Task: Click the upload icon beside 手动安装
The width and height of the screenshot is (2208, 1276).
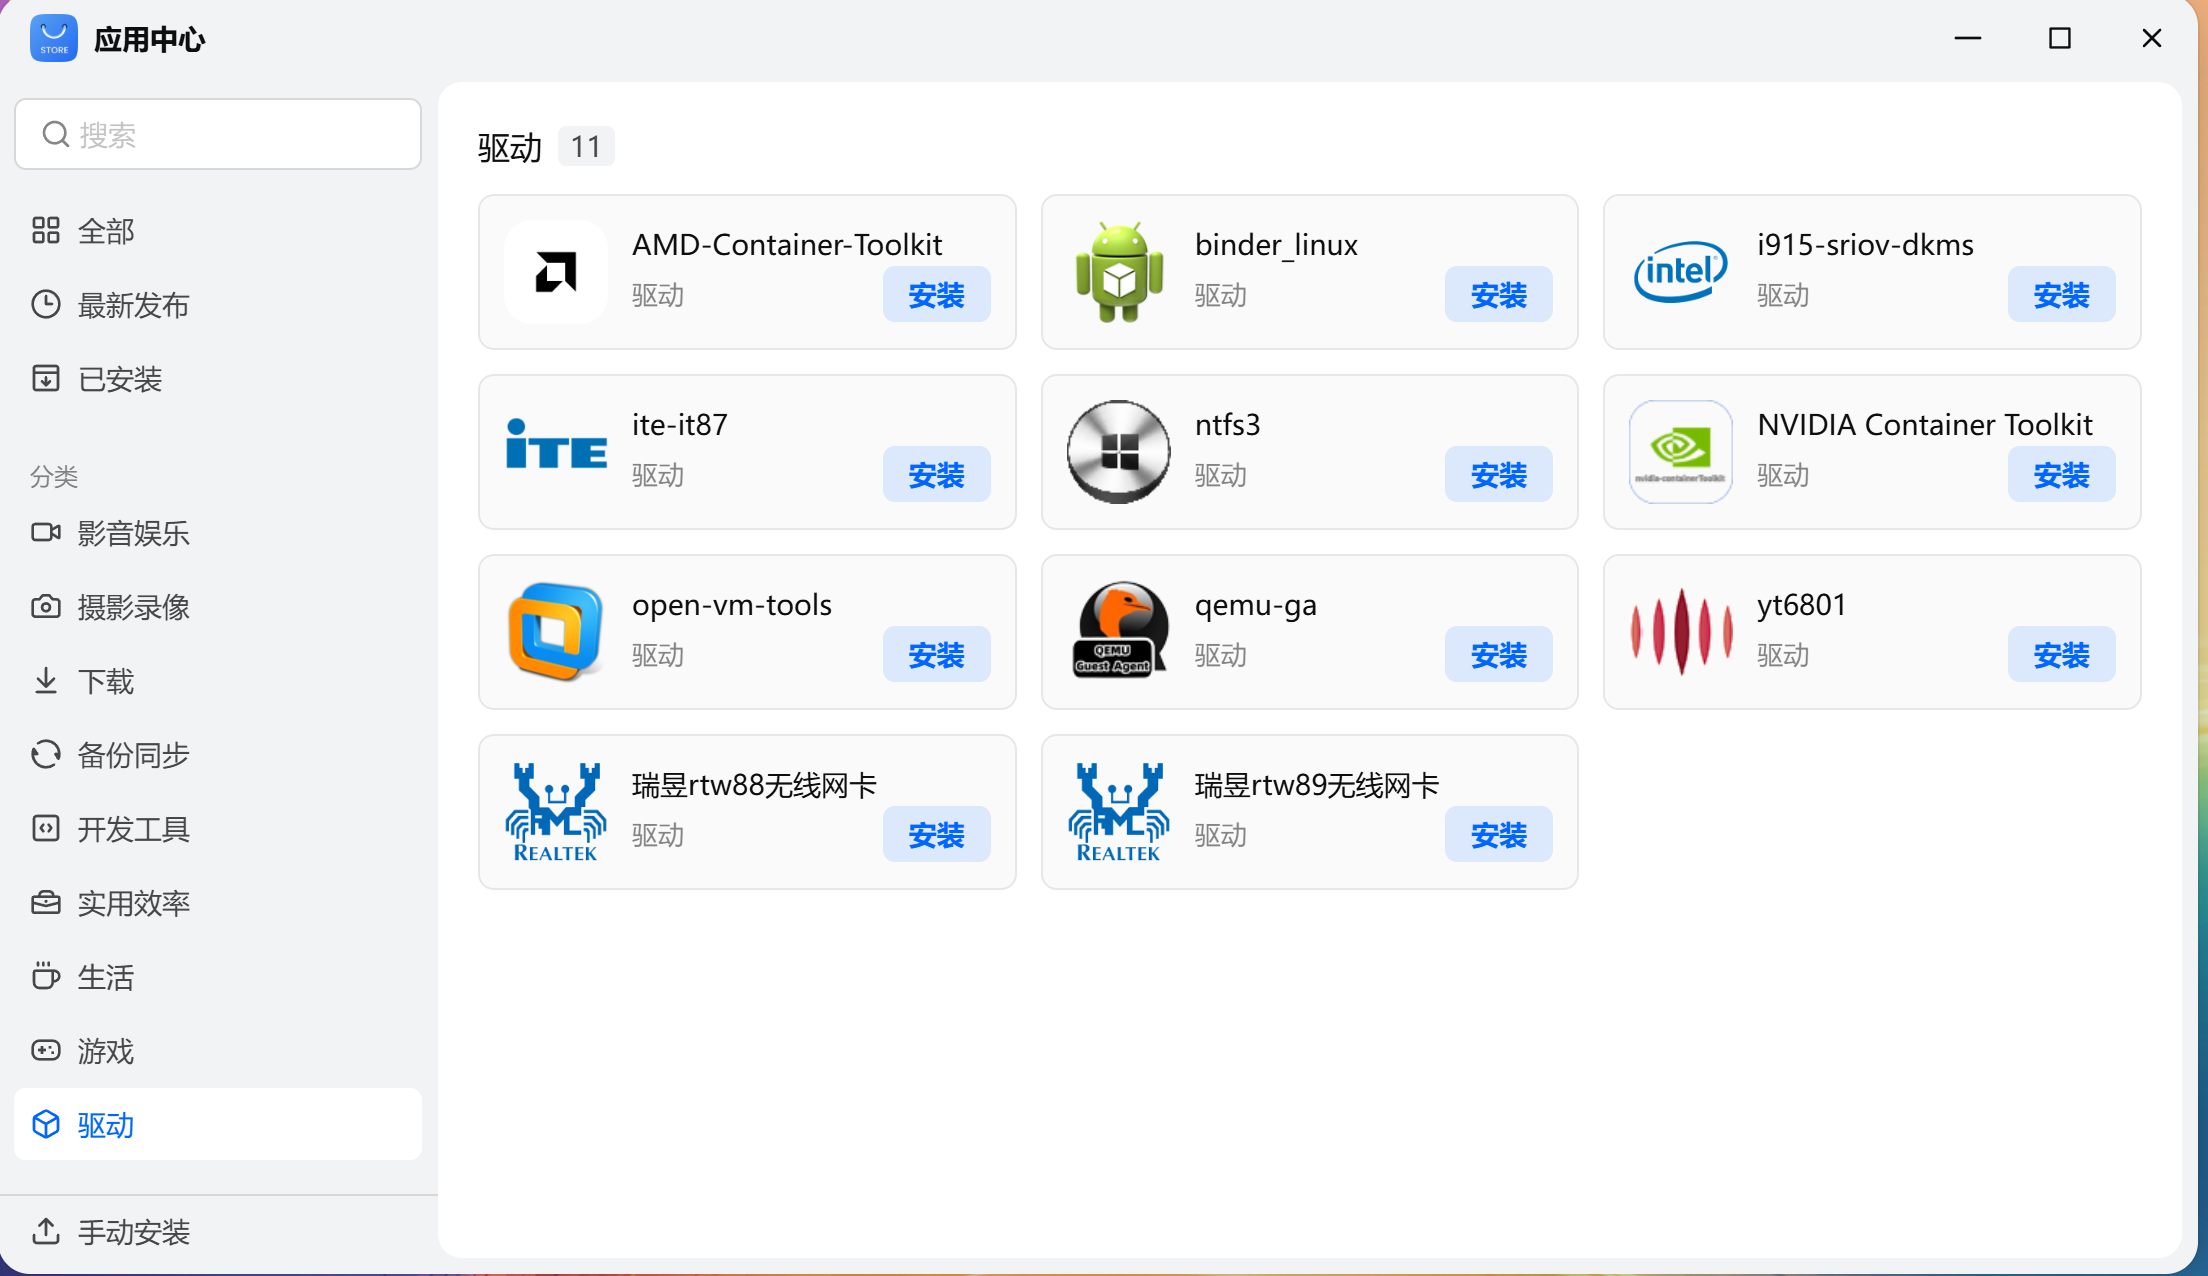Action: pyautogui.click(x=46, y=1231)
